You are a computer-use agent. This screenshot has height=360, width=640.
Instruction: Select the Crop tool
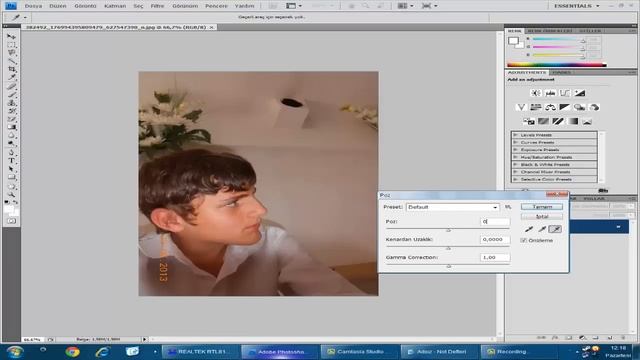11,69
